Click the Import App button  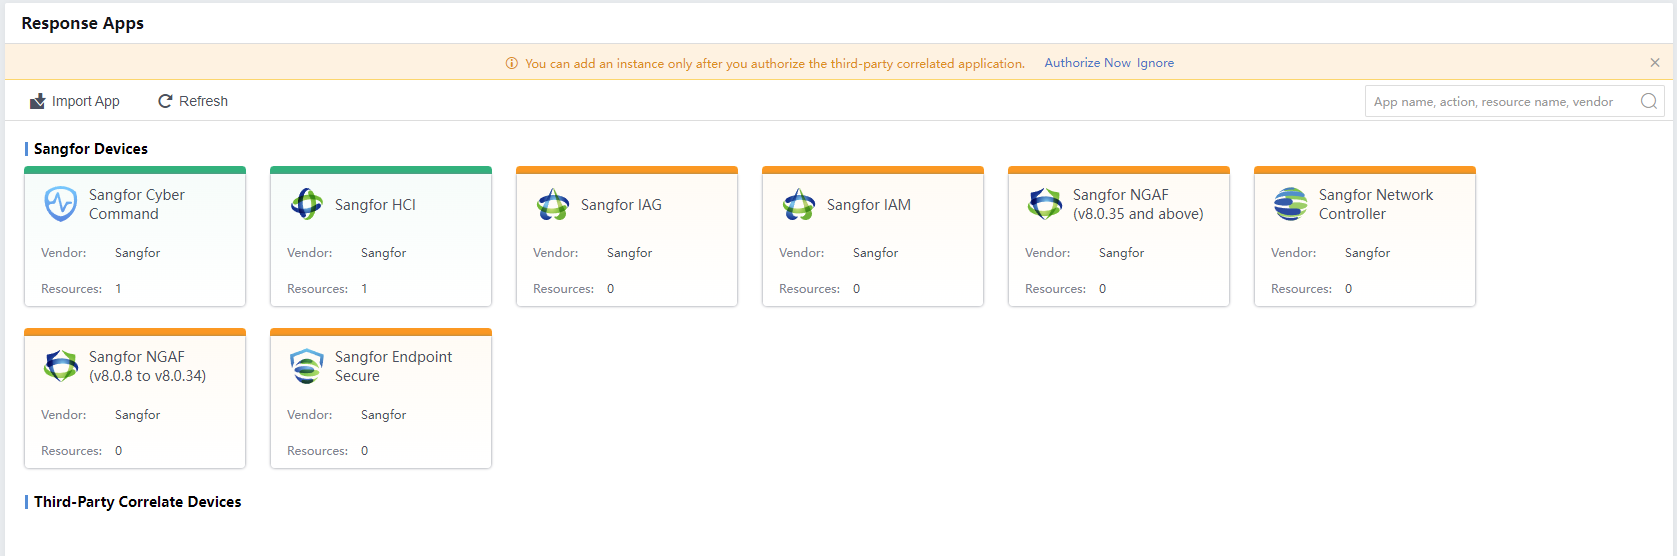coord(75,101)
